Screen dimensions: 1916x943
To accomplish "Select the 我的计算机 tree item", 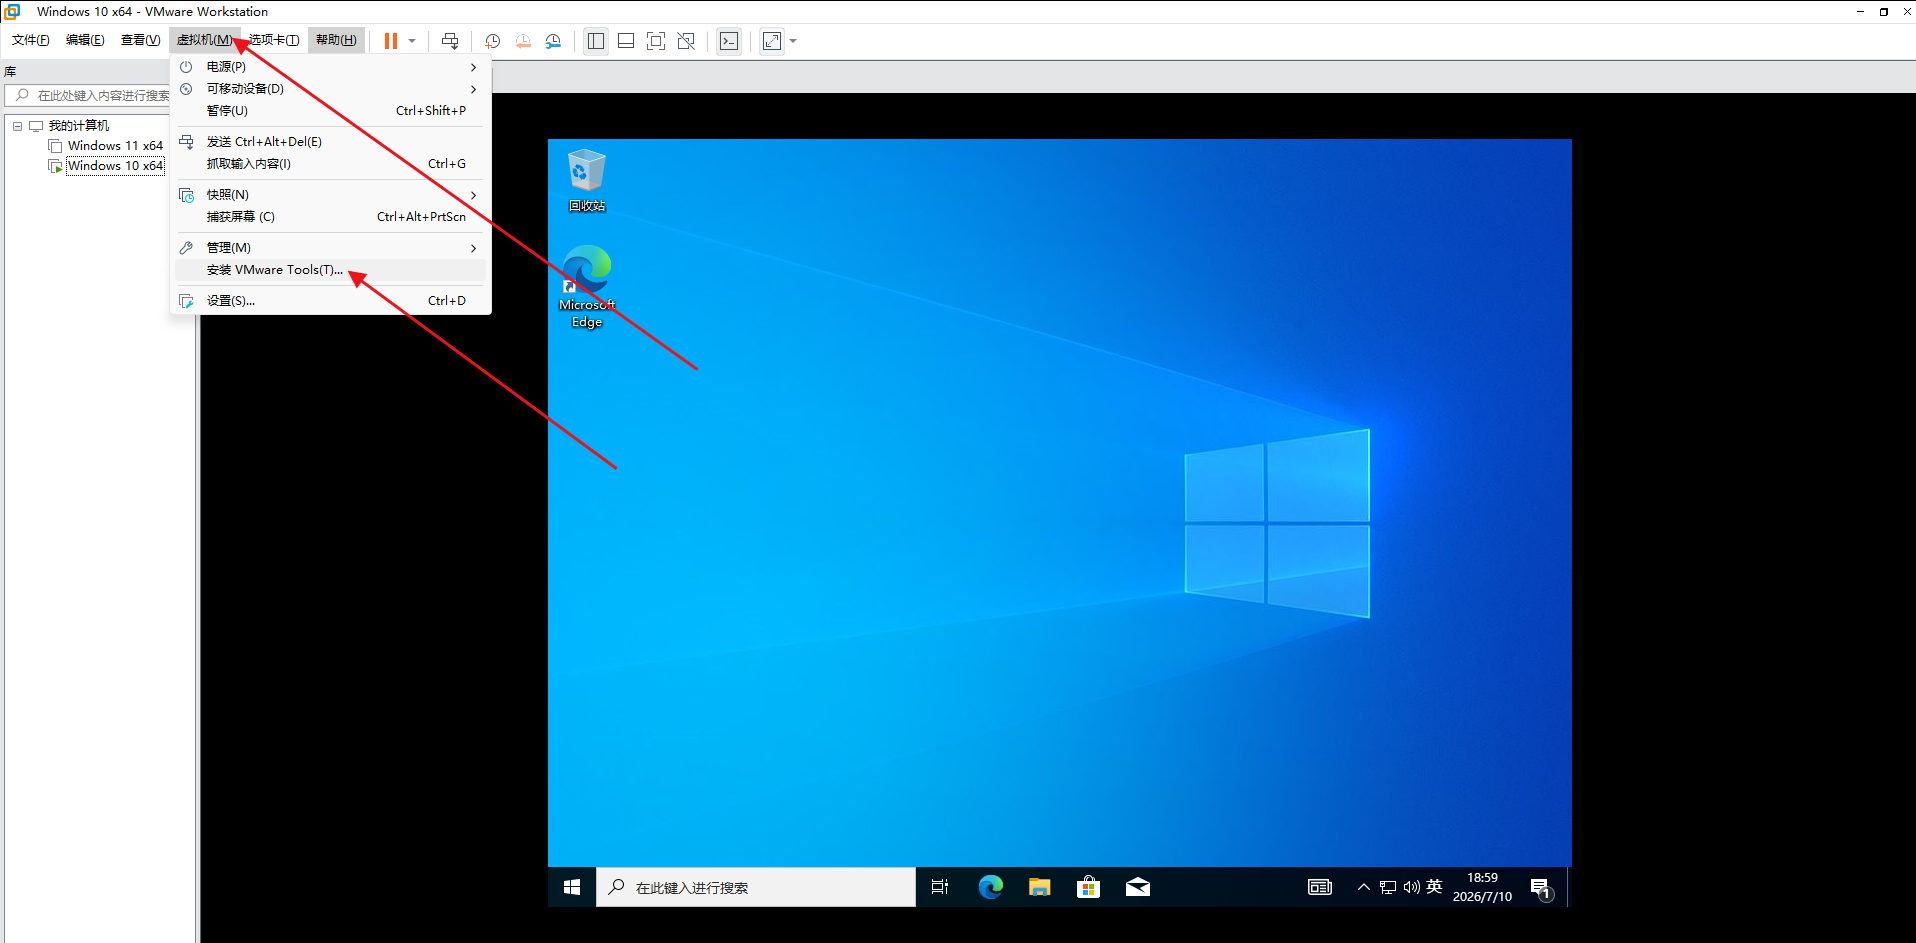I will pos(79,126).
